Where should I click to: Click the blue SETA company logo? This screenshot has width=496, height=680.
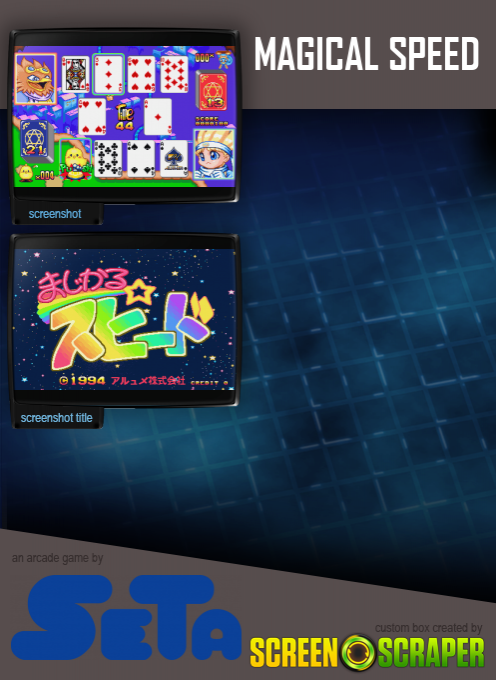[x=126, y=618]
